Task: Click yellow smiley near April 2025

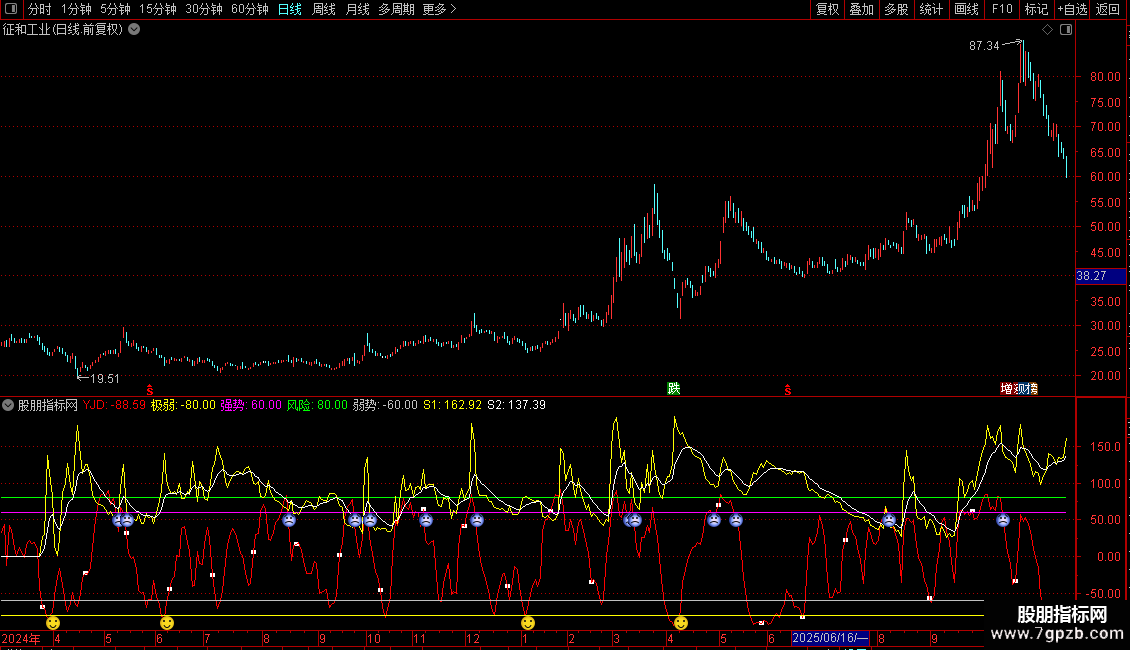Action: [681, 623]
